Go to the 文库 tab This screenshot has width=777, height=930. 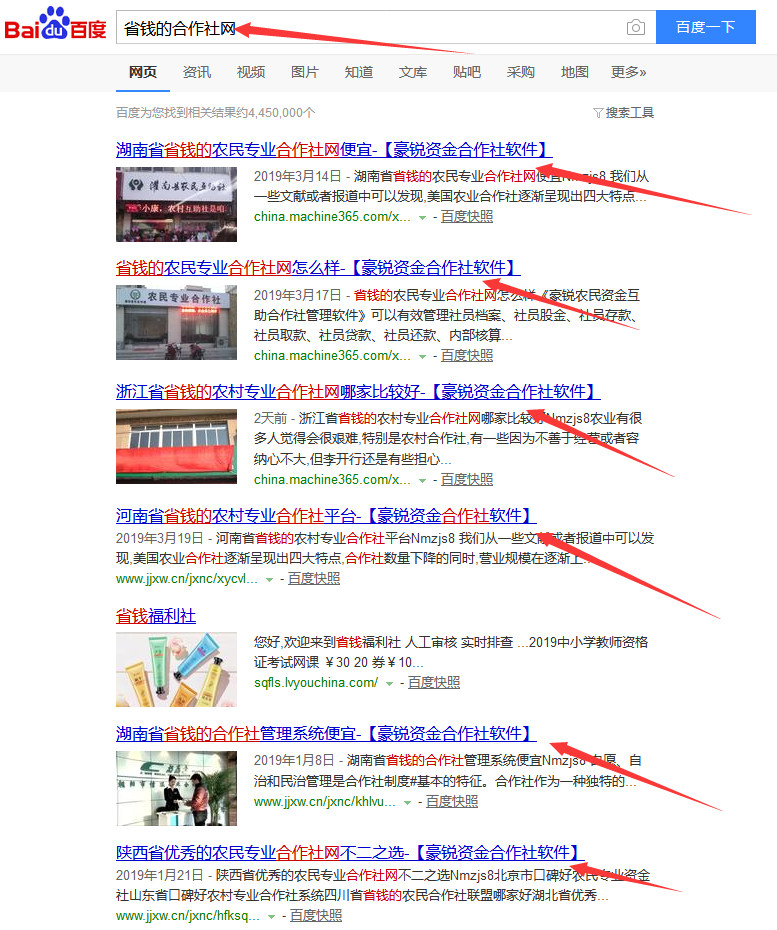[413, 72]
